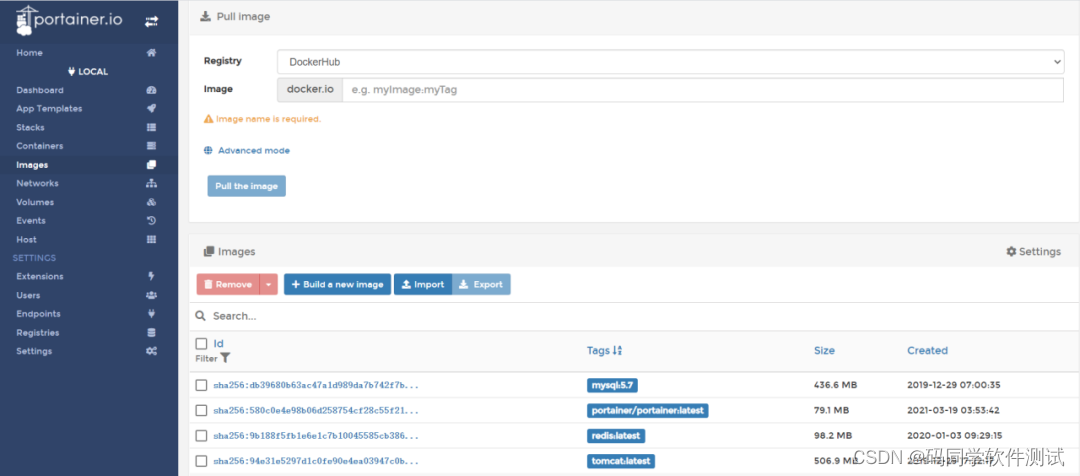
Task: Click the Import button
Action: (423, 284)
